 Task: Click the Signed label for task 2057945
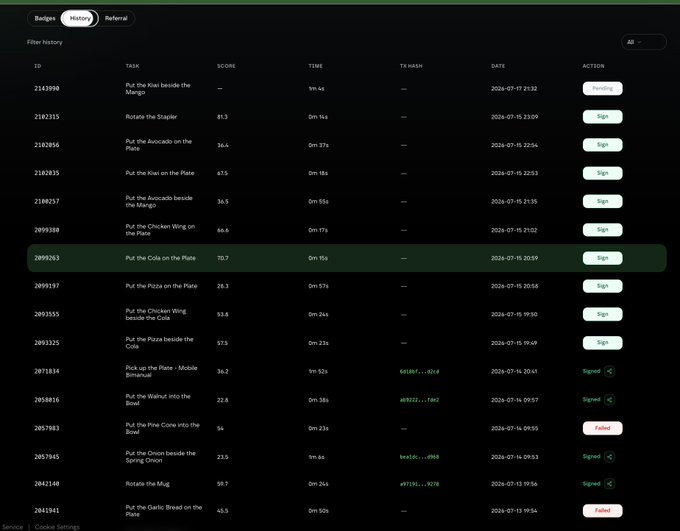coord(592,456)
